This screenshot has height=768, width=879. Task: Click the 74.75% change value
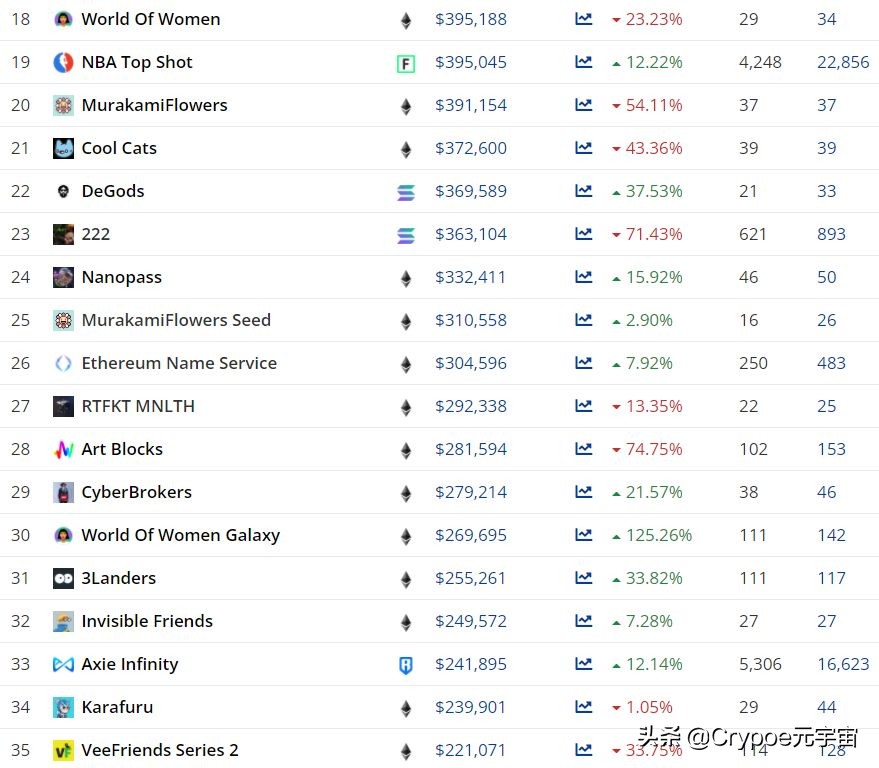pyautogui.click(x=654, y=449)
